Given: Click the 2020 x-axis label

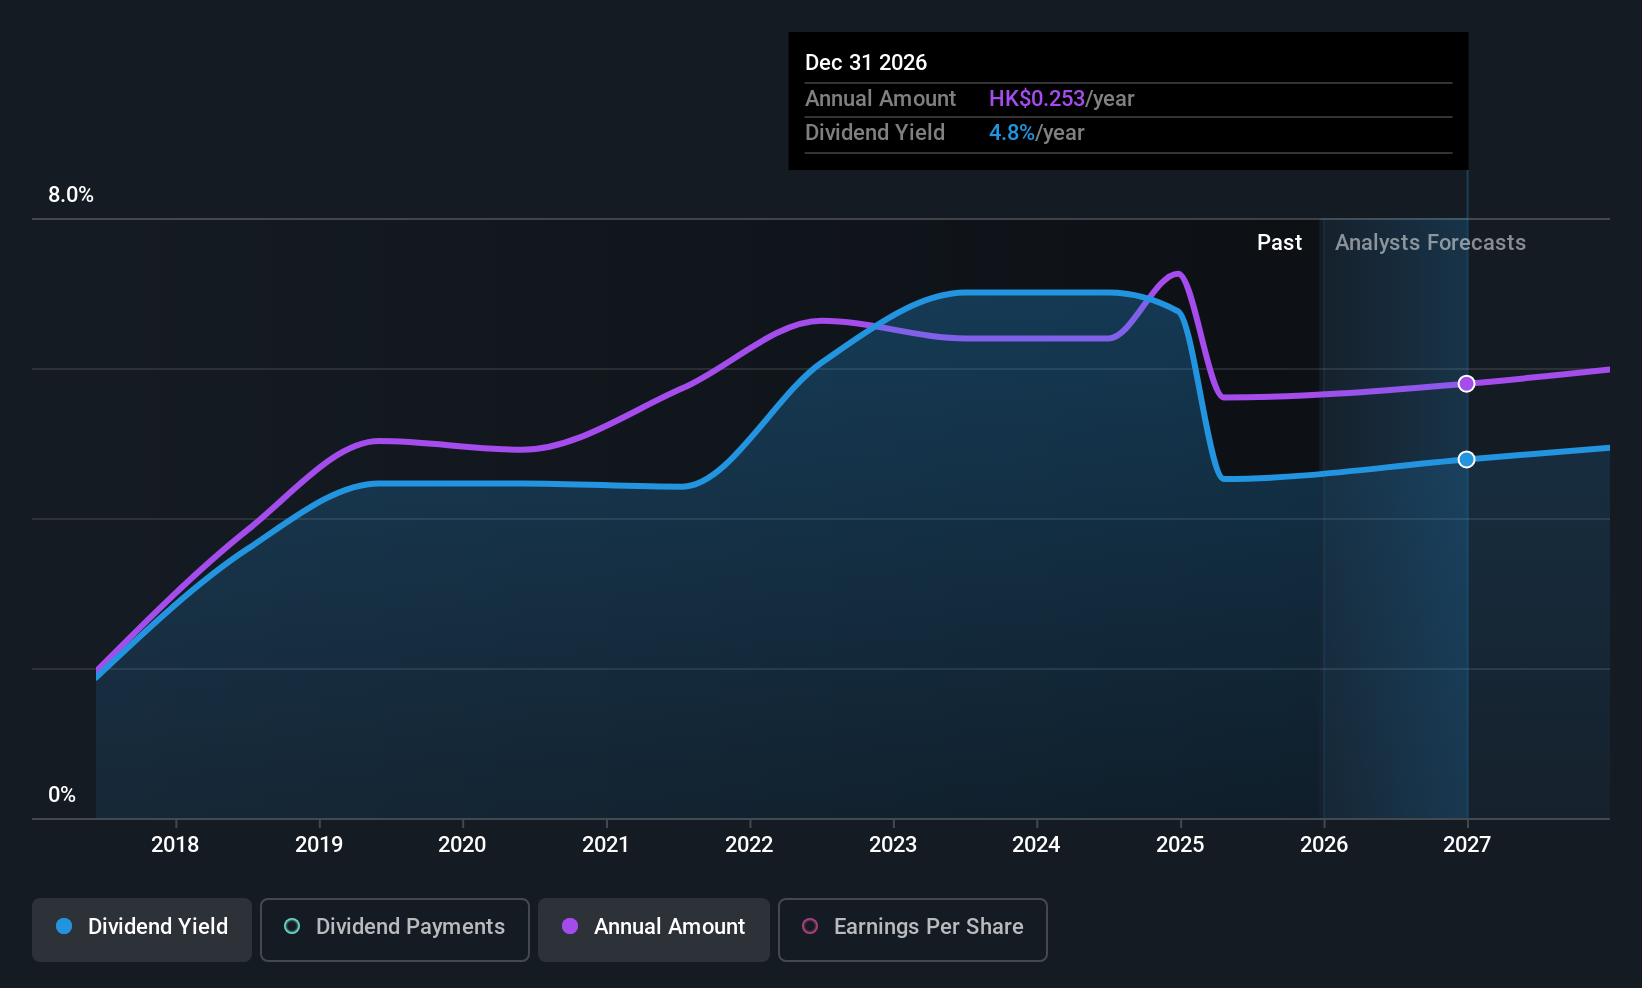Looking at the screenshot, I should 462,845.
